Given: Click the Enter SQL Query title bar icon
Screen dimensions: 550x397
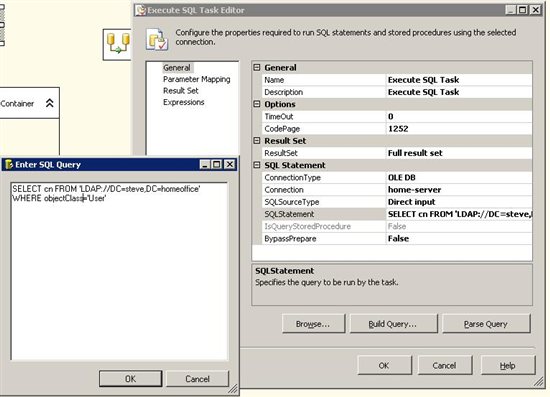Looking at the screenshot, I should [9, 164].
